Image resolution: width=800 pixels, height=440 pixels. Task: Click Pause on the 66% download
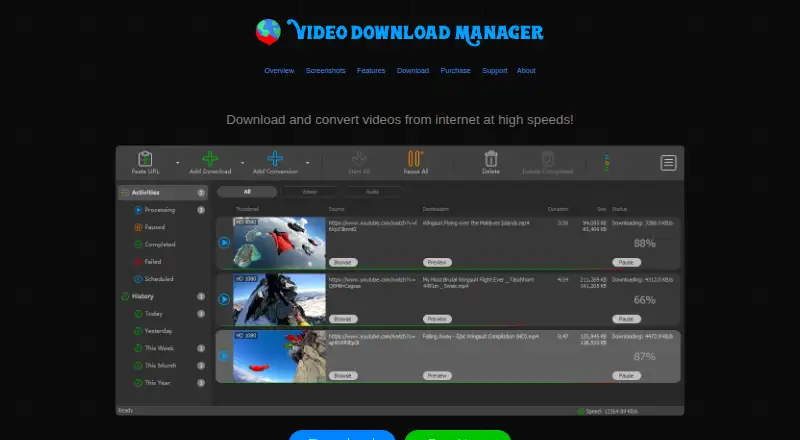[x=626, y=319]
